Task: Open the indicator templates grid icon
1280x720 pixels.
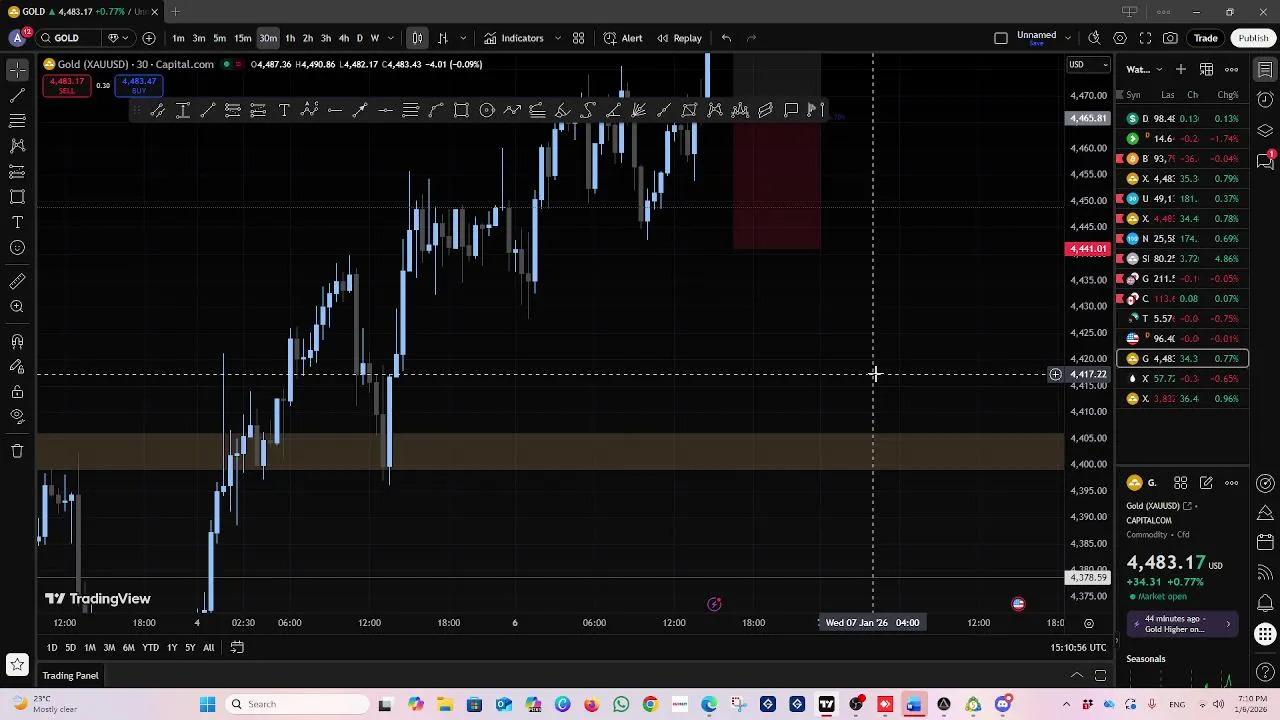Action: pyautogui.click(x=578, y=38)
